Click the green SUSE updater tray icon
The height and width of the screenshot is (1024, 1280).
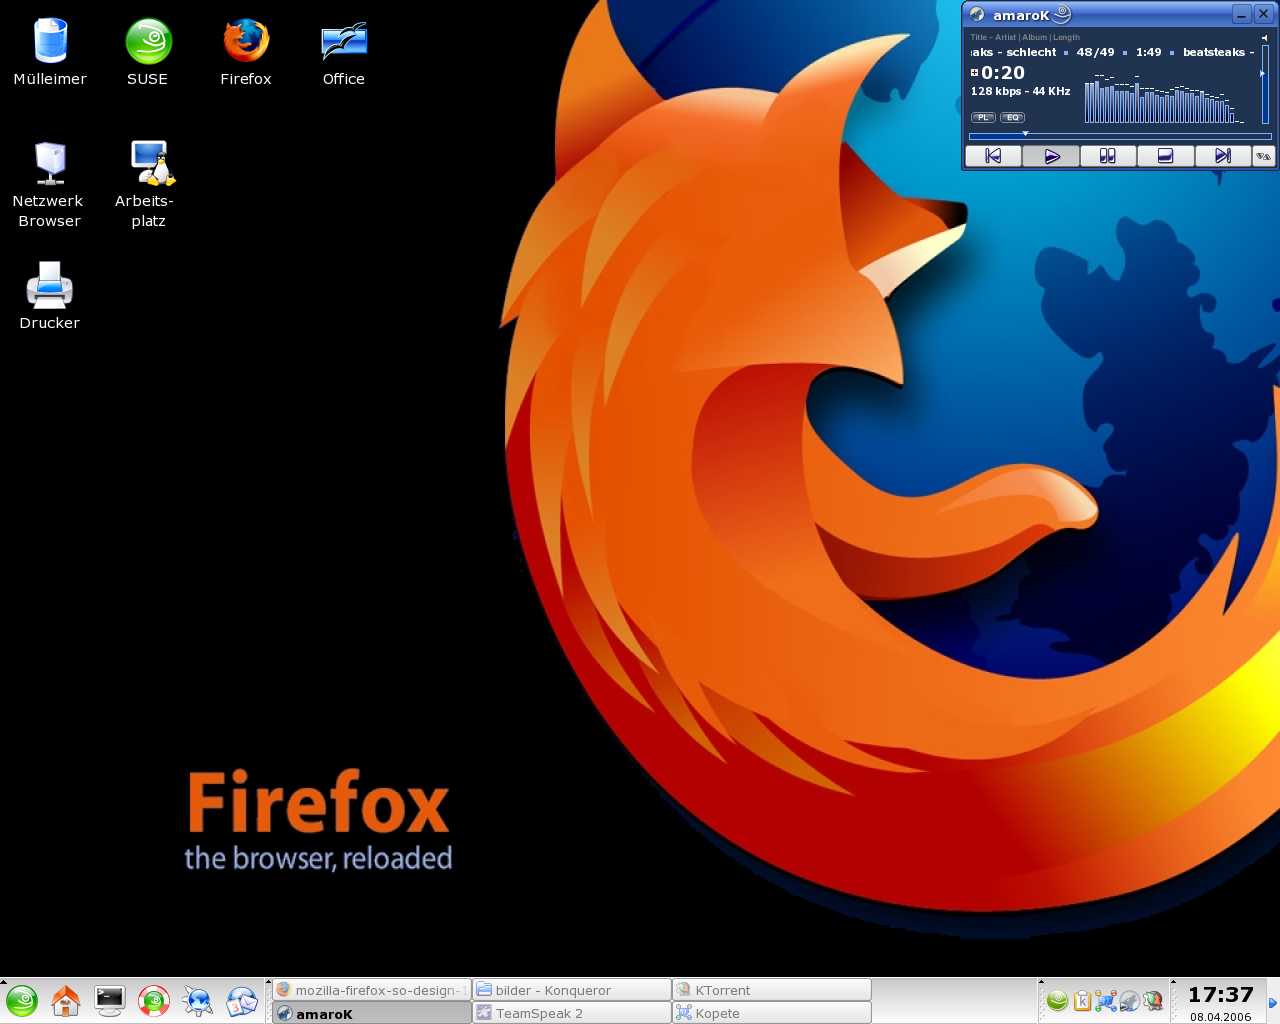pyautogui.click(x=1057, y=1001)
